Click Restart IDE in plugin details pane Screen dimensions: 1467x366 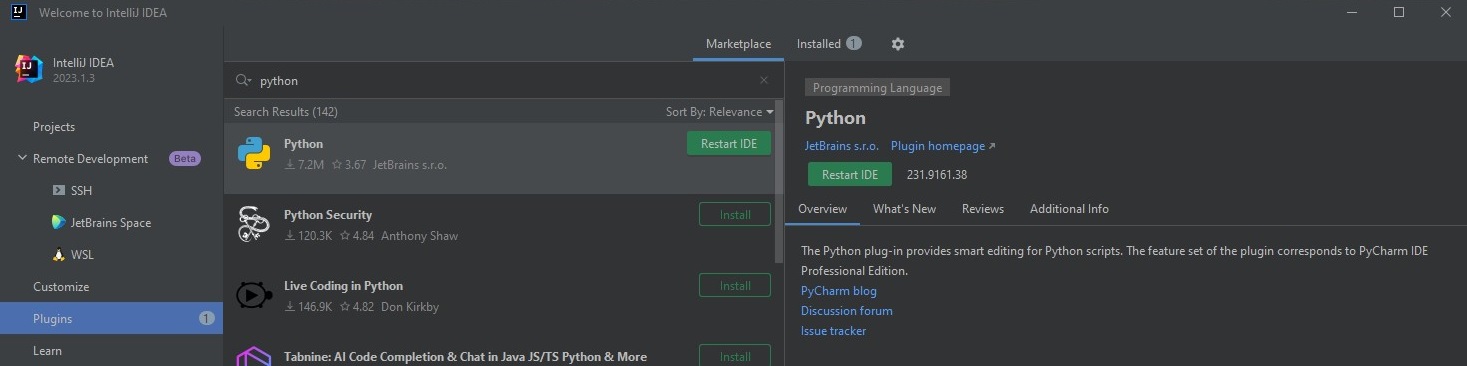click(849, 174)
